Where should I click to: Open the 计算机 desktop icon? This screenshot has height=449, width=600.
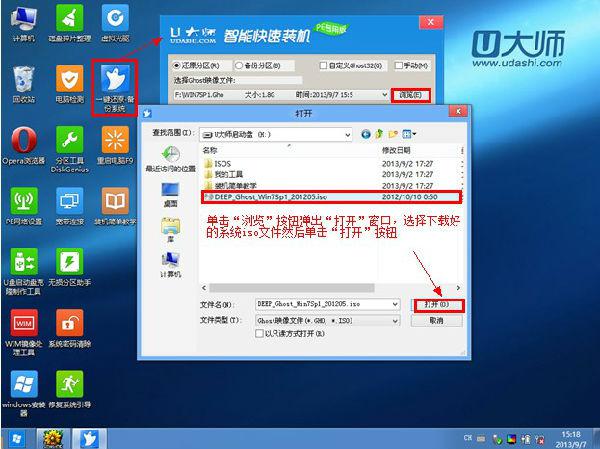click(x=24, y=24)
